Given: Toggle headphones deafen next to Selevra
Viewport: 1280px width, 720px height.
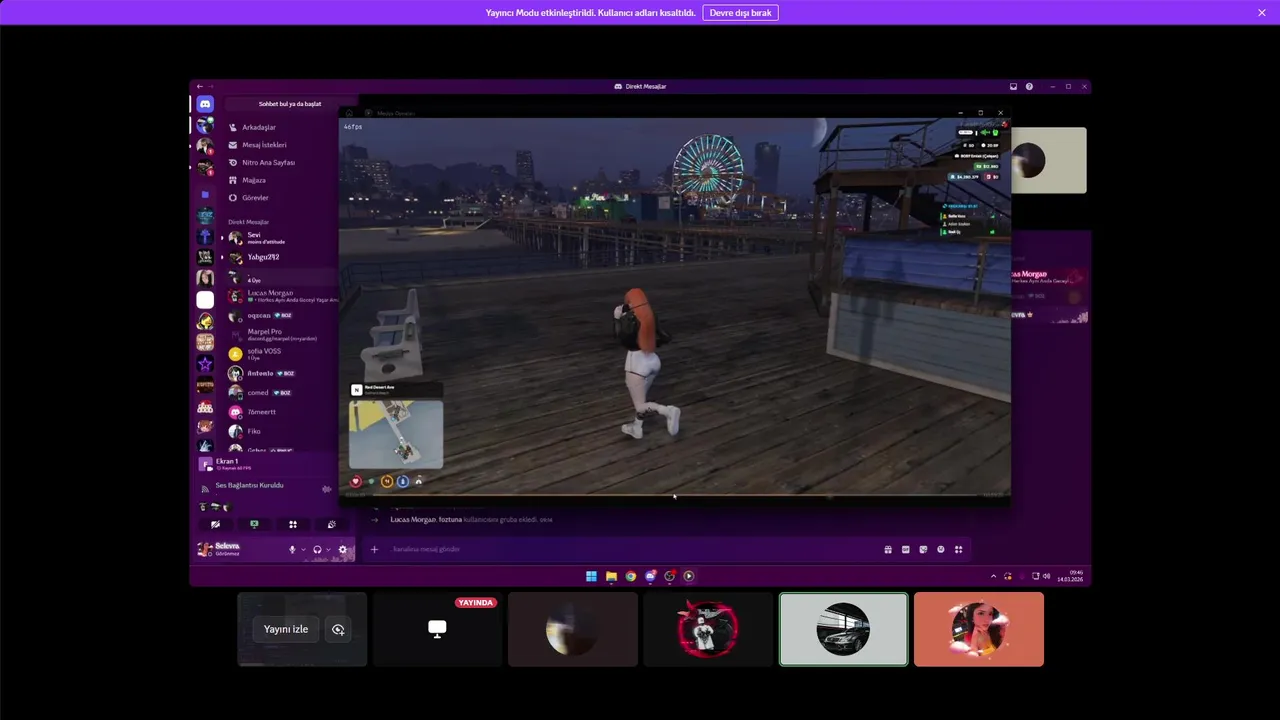Looking at the screenshot, I should pyautogui.click(x=317, y=549).
